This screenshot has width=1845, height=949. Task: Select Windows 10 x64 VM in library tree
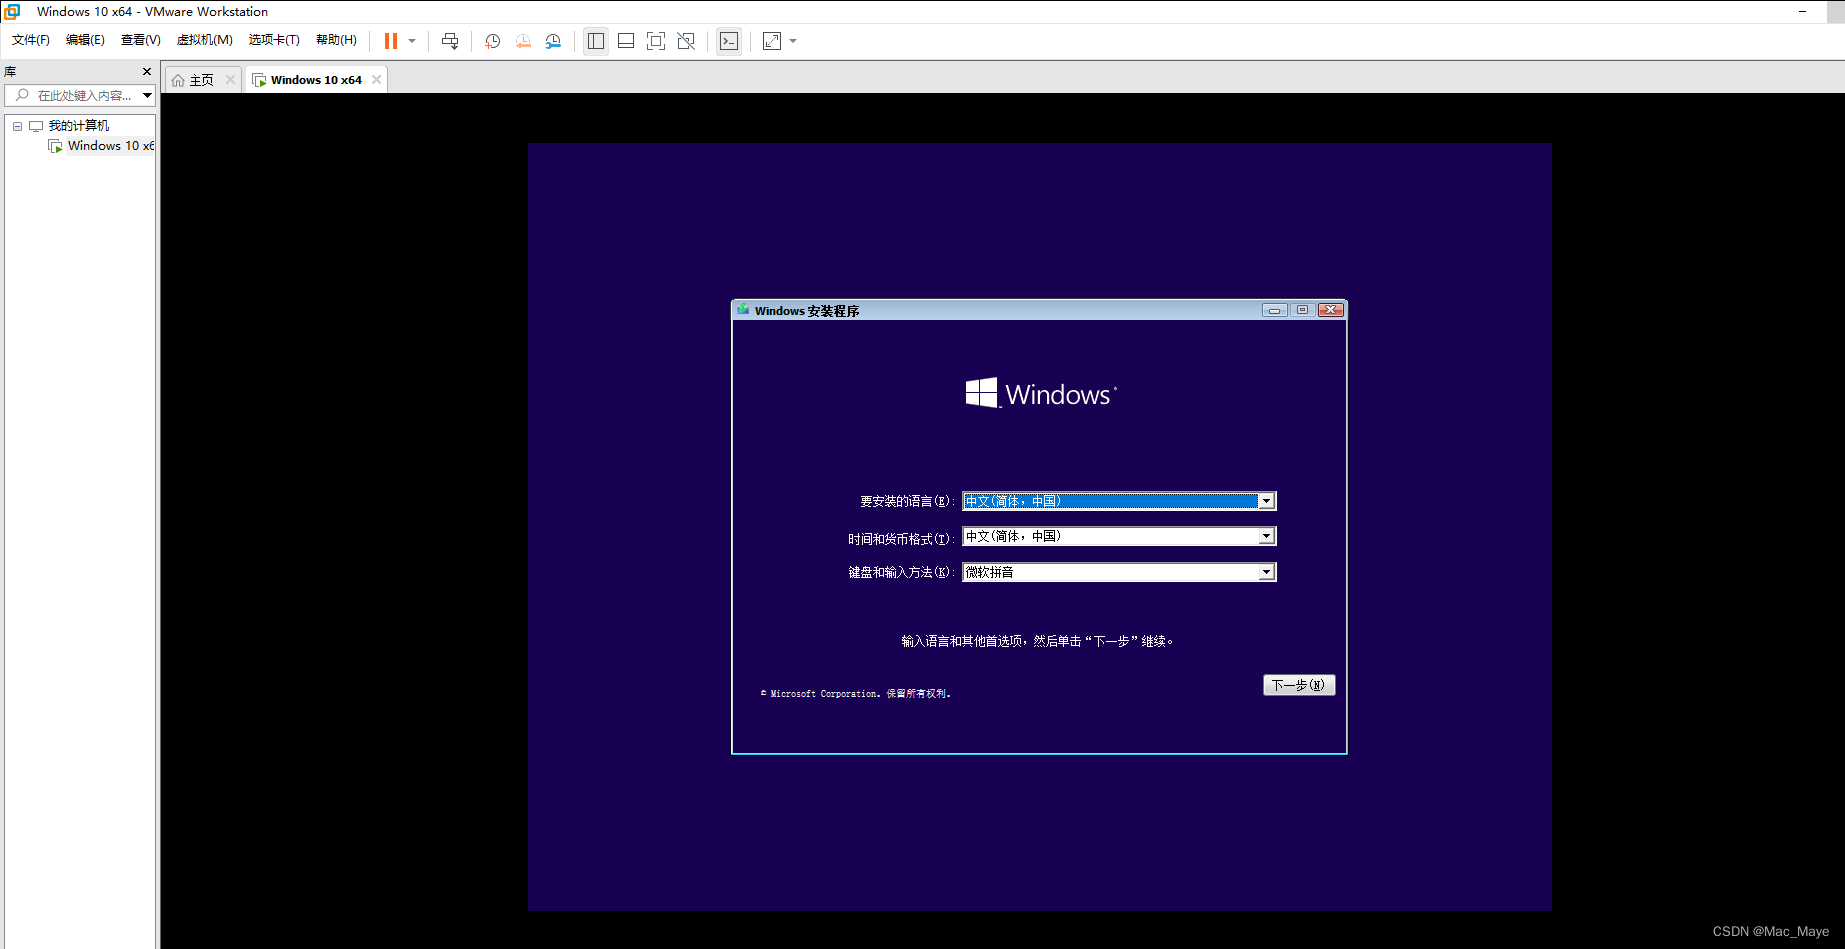[111, 146]
